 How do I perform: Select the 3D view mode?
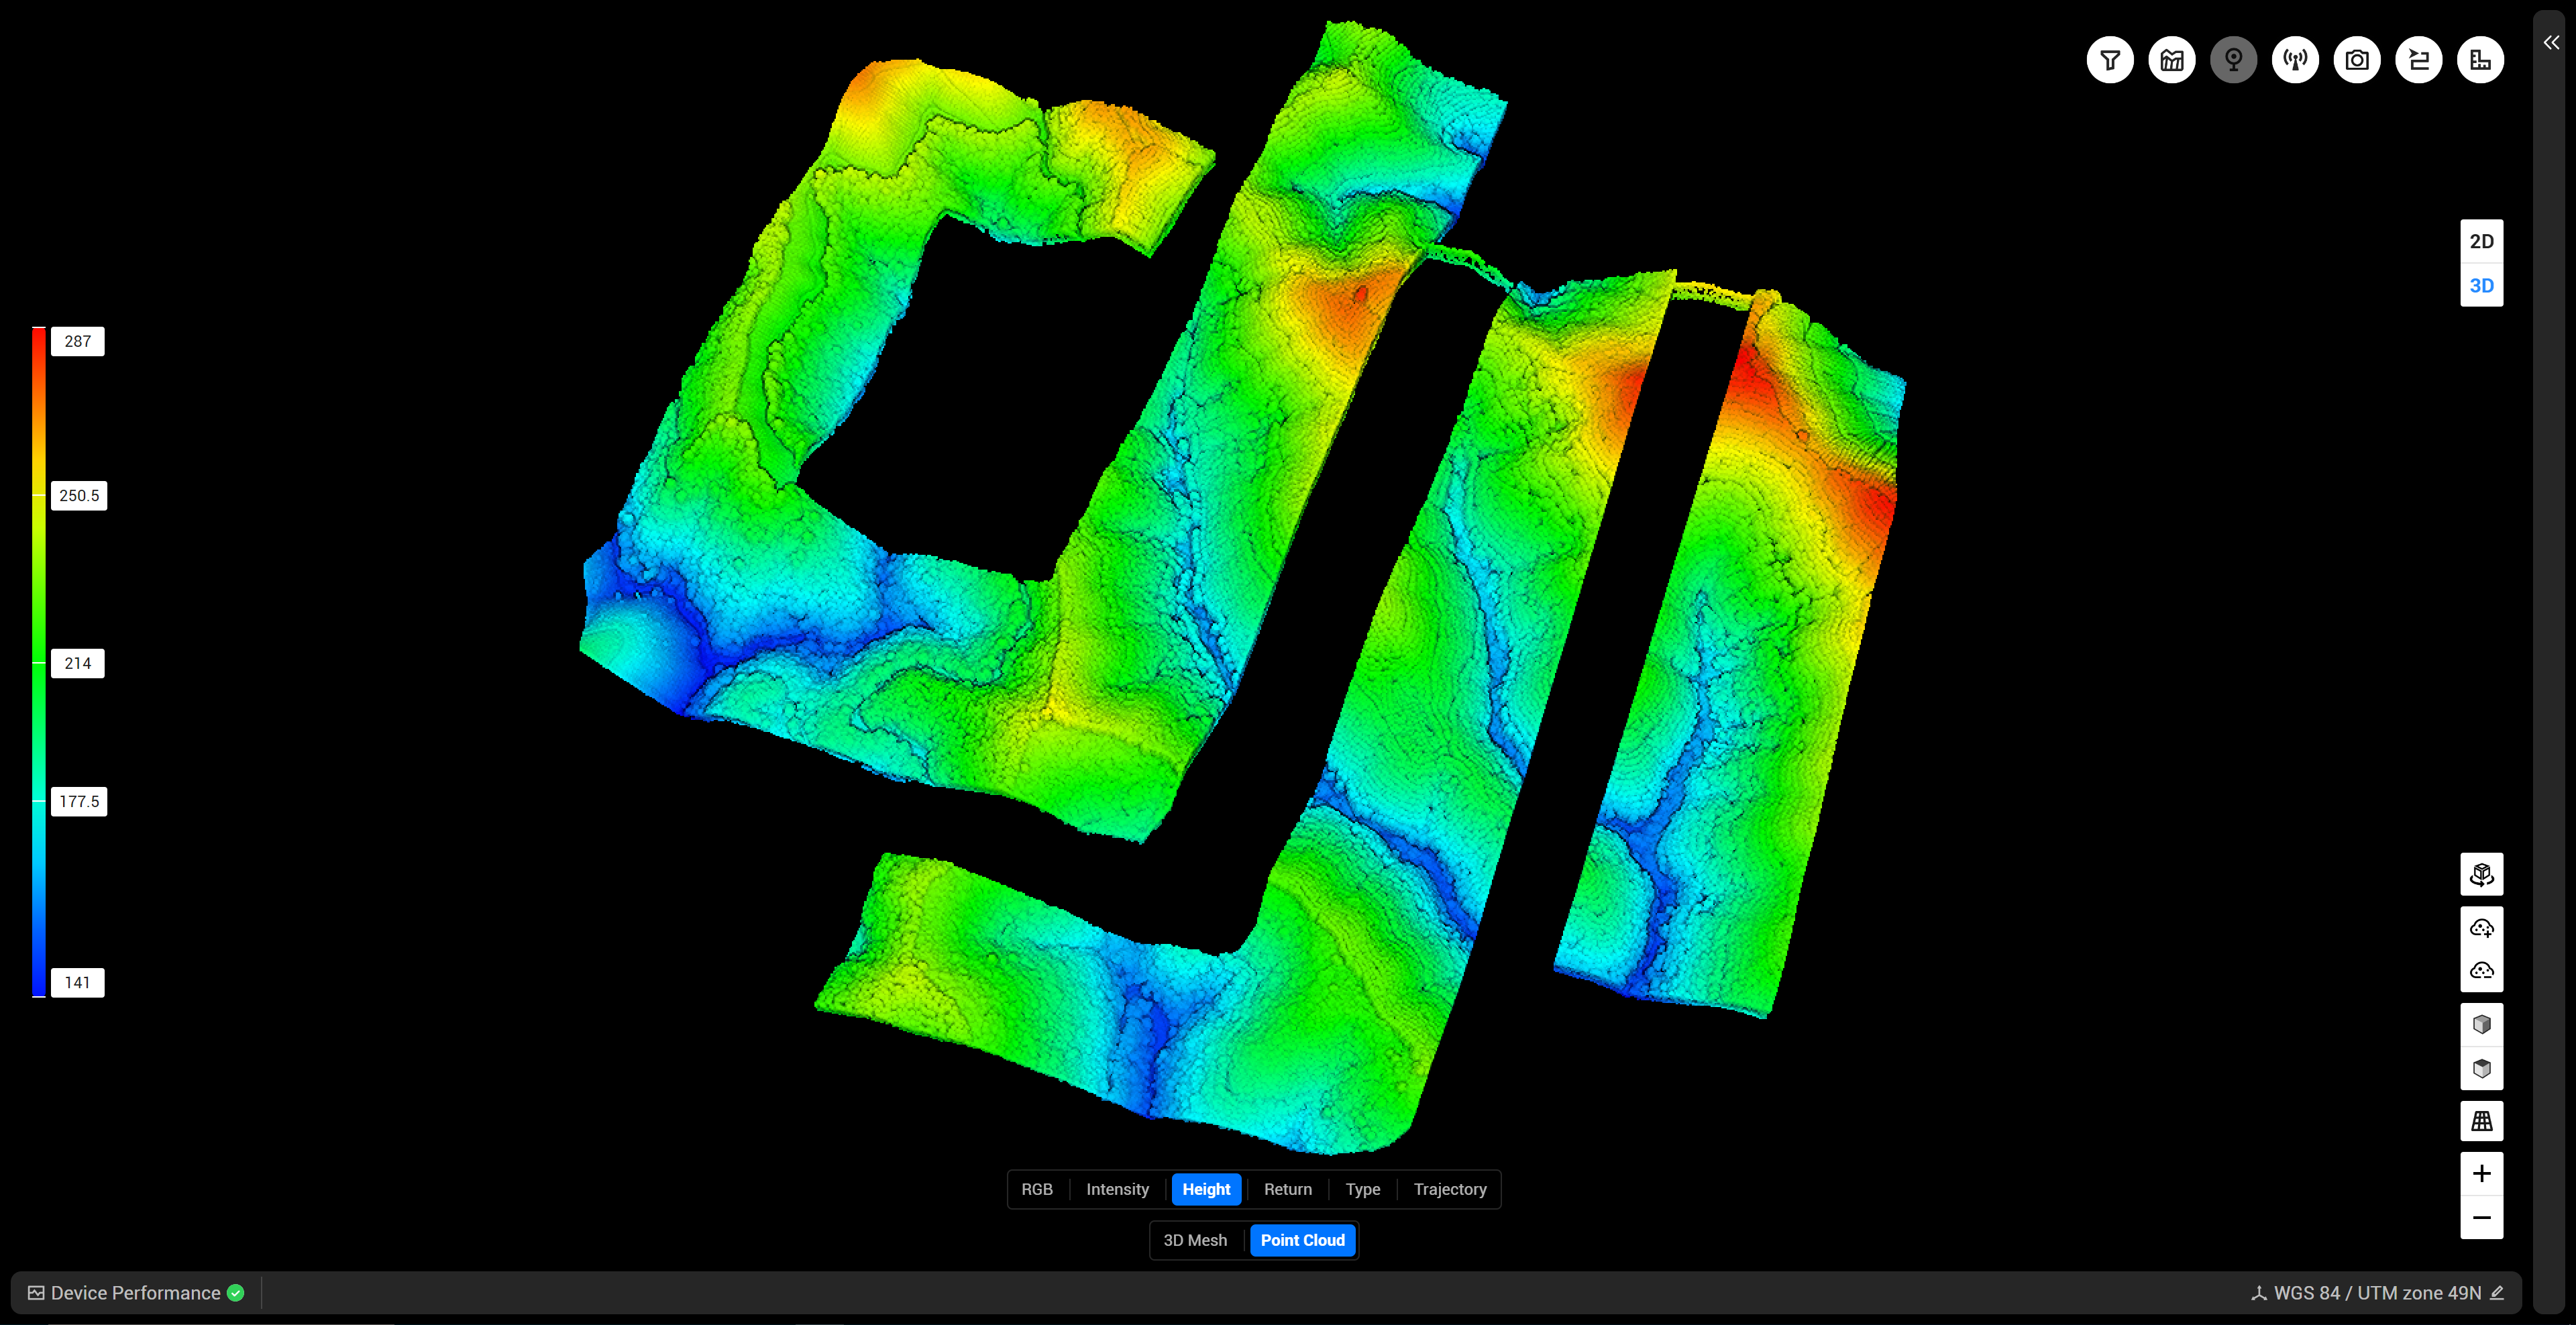click(x=2481, y=286)
